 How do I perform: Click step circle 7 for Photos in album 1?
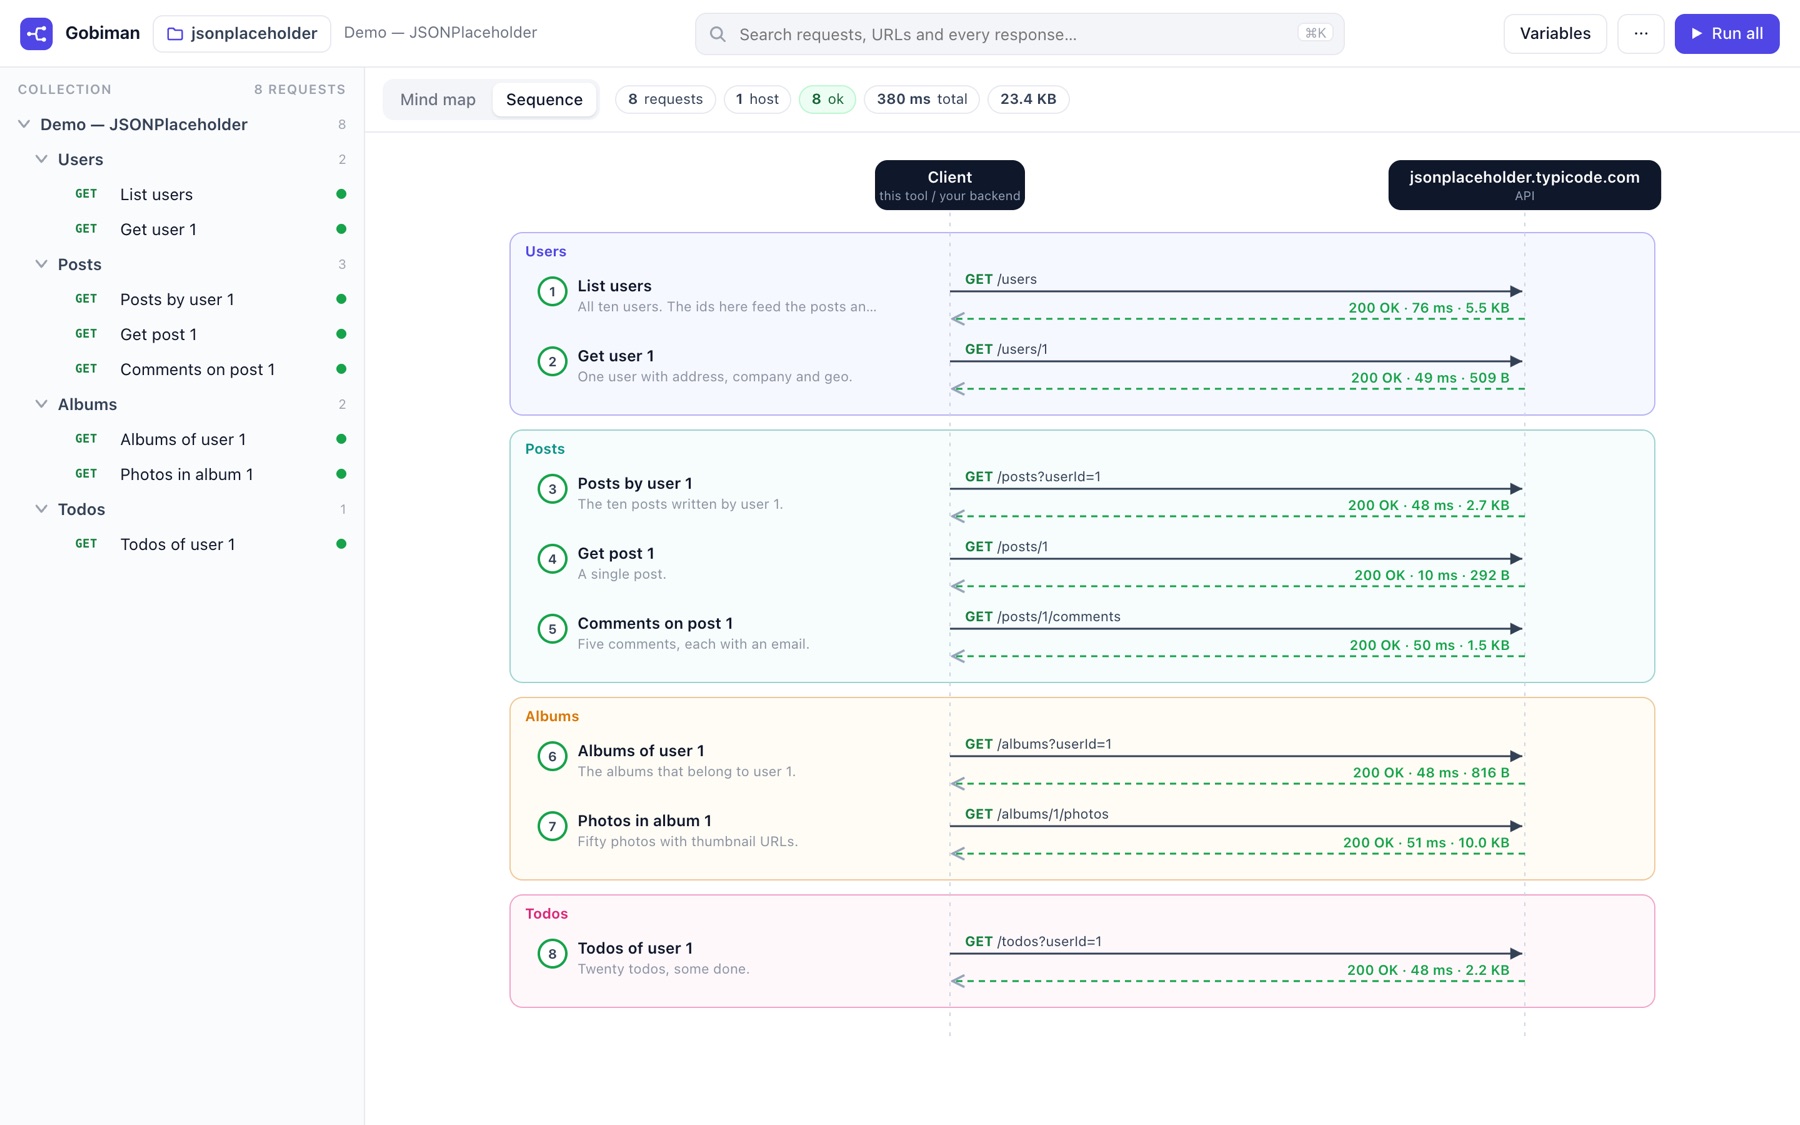552,826
